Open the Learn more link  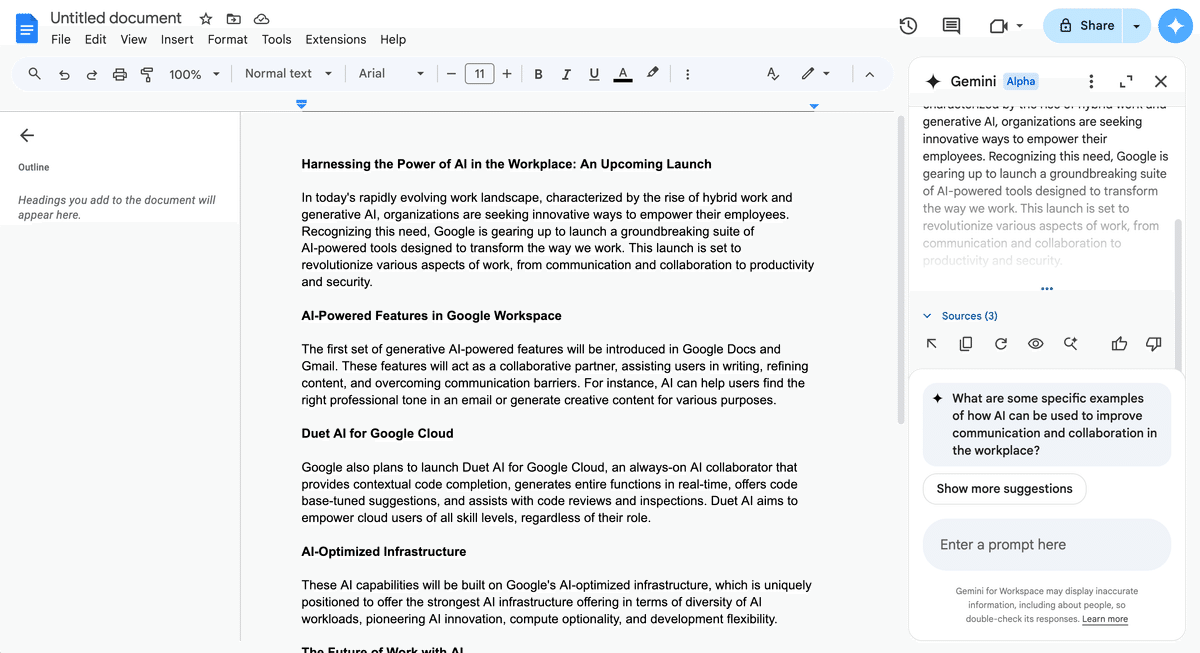pos(1105,619)
